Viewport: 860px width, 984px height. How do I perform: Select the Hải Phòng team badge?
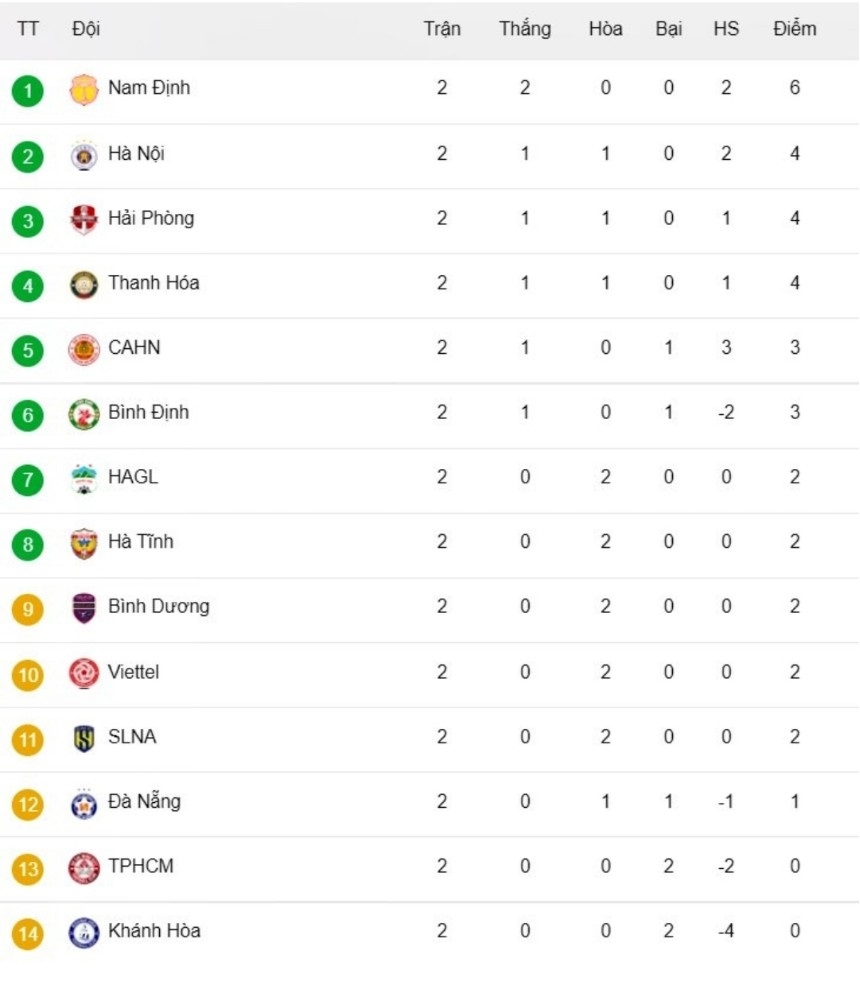click(83, 220)
